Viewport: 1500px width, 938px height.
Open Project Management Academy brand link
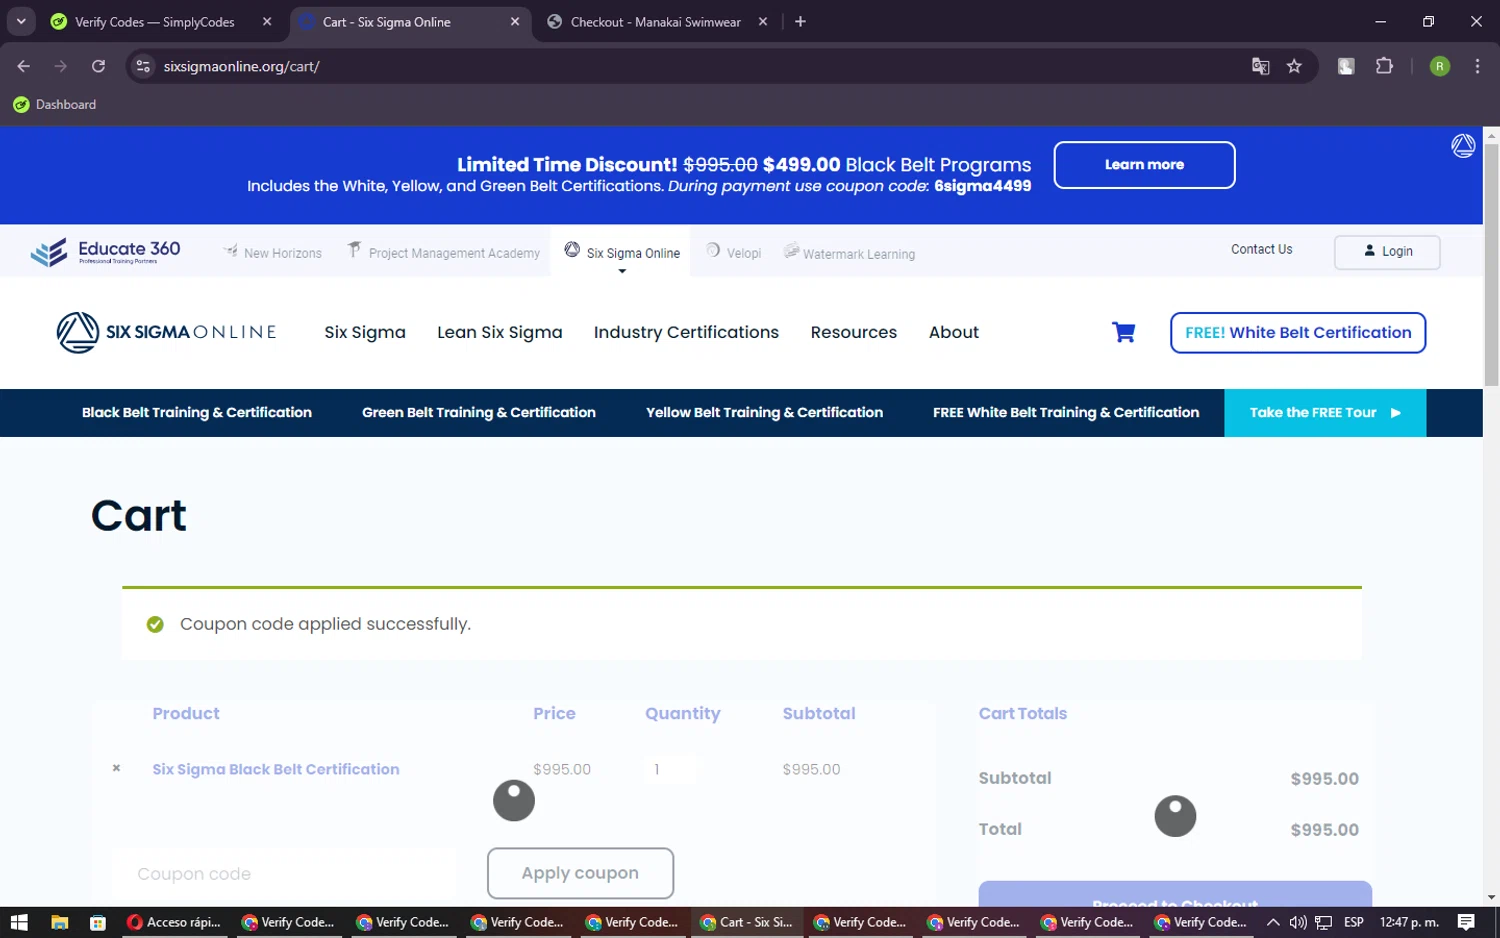point(444,252)
